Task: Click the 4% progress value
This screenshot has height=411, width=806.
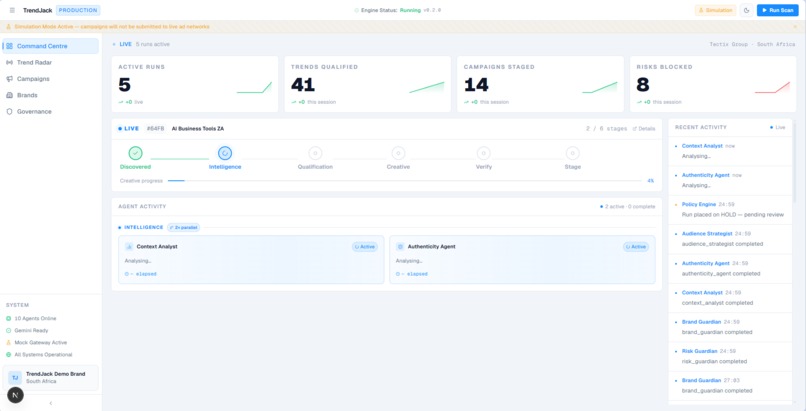Action: click(651, 181)
